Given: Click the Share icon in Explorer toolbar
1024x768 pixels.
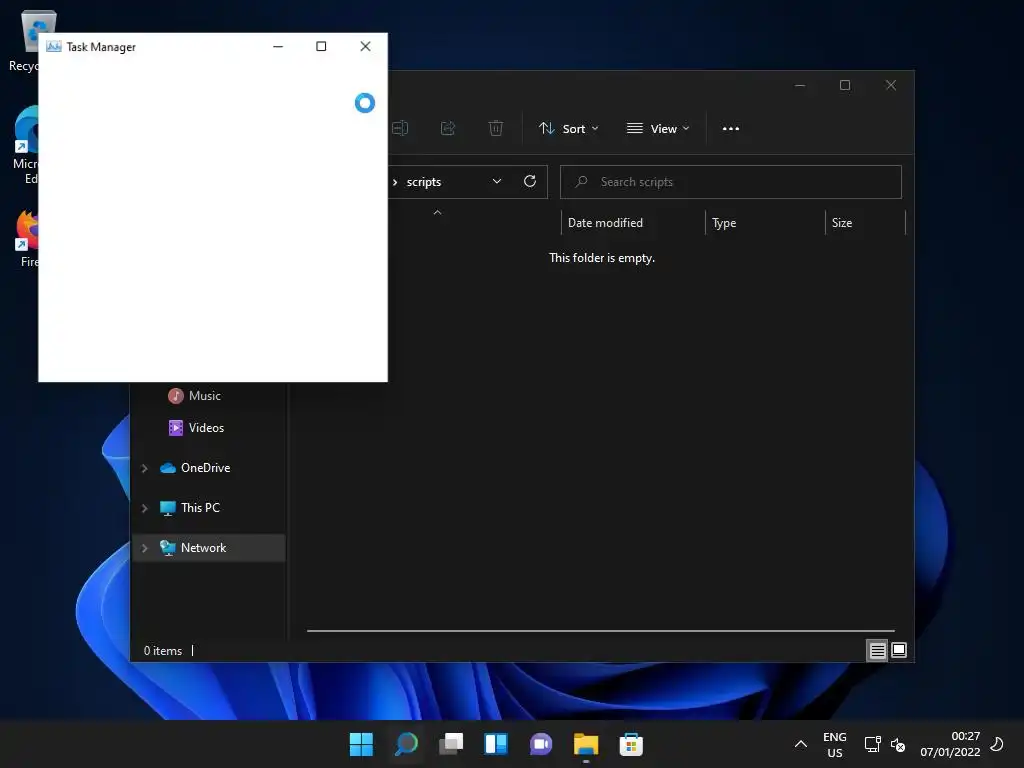Looking at the screenshot, I should point(448,128).
